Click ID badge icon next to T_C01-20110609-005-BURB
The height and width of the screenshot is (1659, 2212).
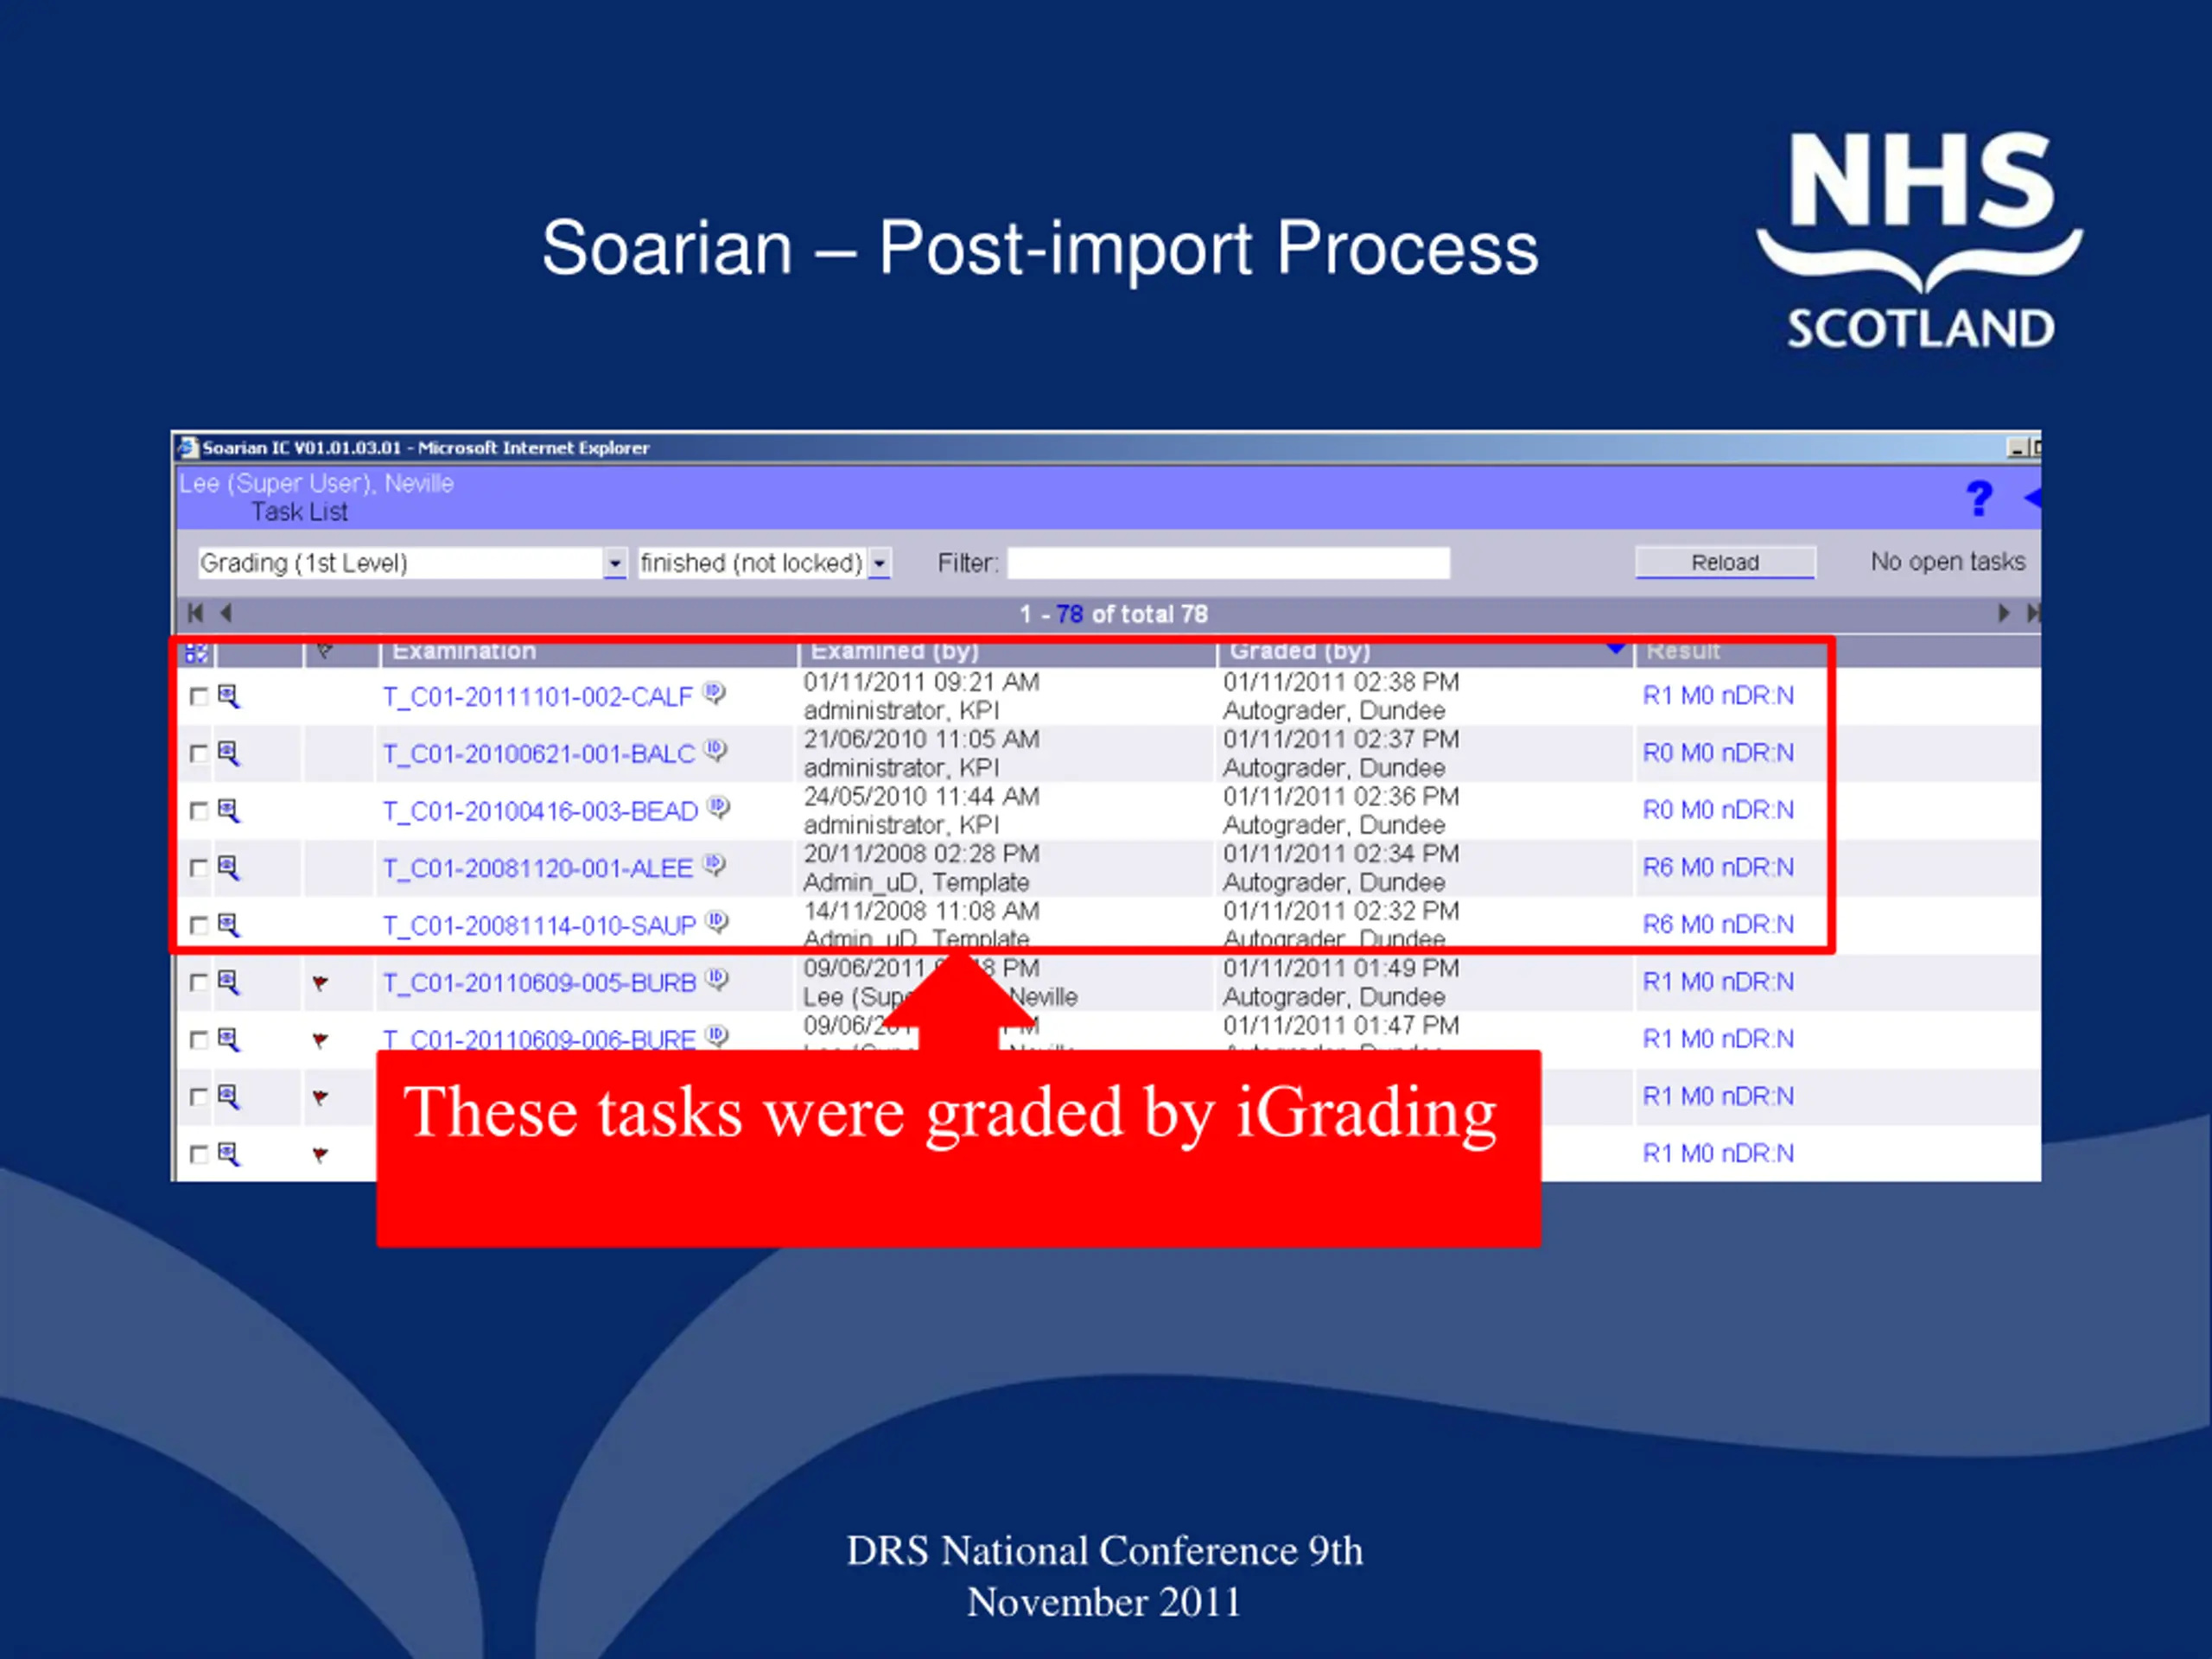coord(716,978)
